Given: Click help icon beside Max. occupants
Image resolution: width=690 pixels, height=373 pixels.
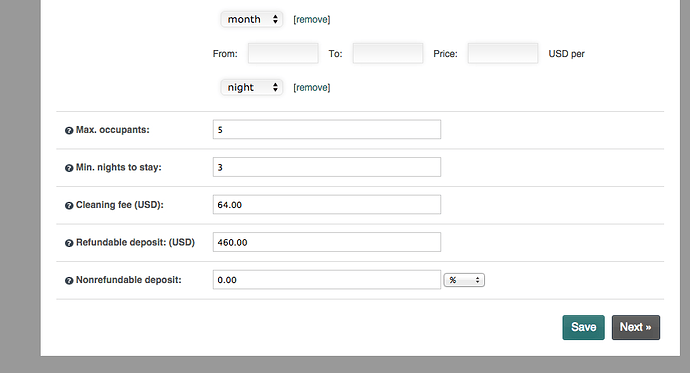Looking at the screenshot, I should (x=69, y=131).
